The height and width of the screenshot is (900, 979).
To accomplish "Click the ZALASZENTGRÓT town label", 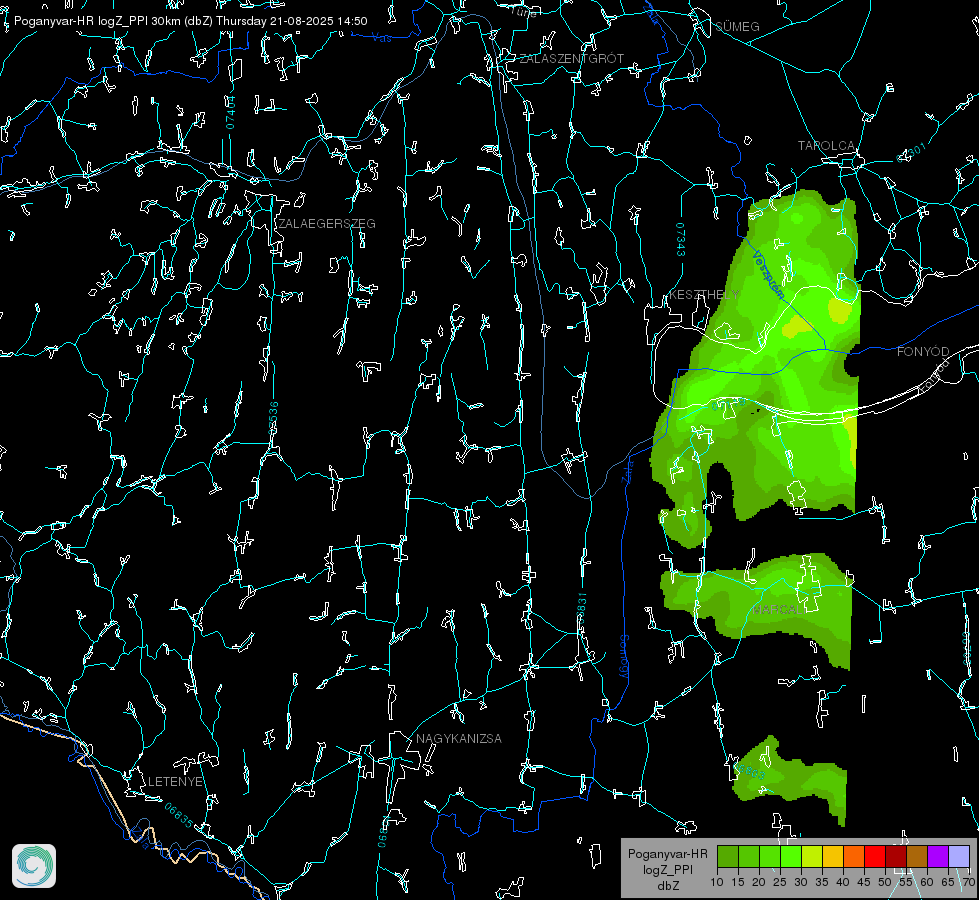I will click(x=571, y=59).
